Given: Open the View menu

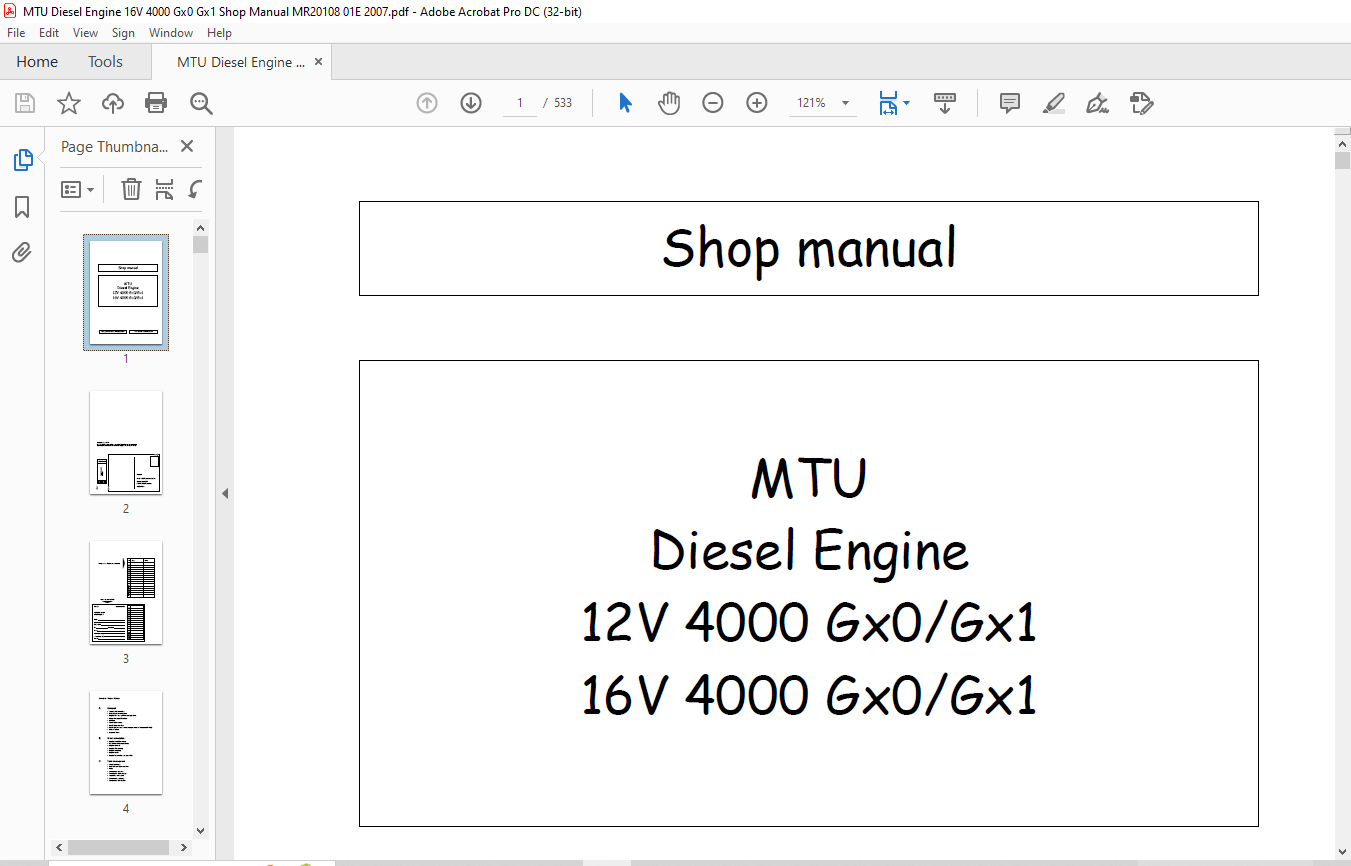Looking at the screenshot, I should (86, 33).
